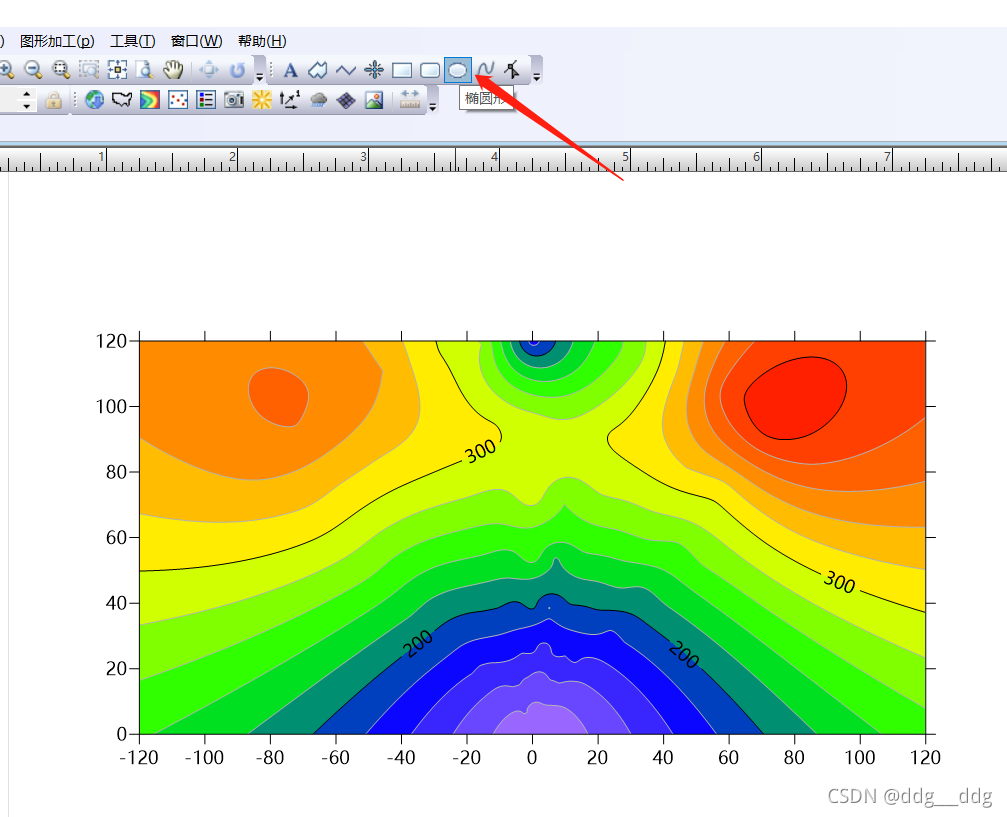This screenshot has width=1007, height=817.
Task: Create a classed post map
Action: pyautogui.click(x=206, y=100)
